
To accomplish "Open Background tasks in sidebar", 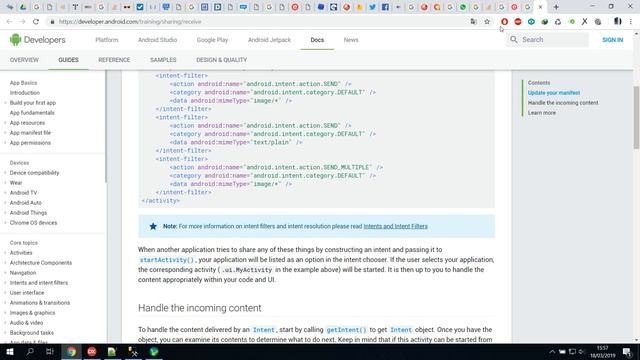I will 32,333.
